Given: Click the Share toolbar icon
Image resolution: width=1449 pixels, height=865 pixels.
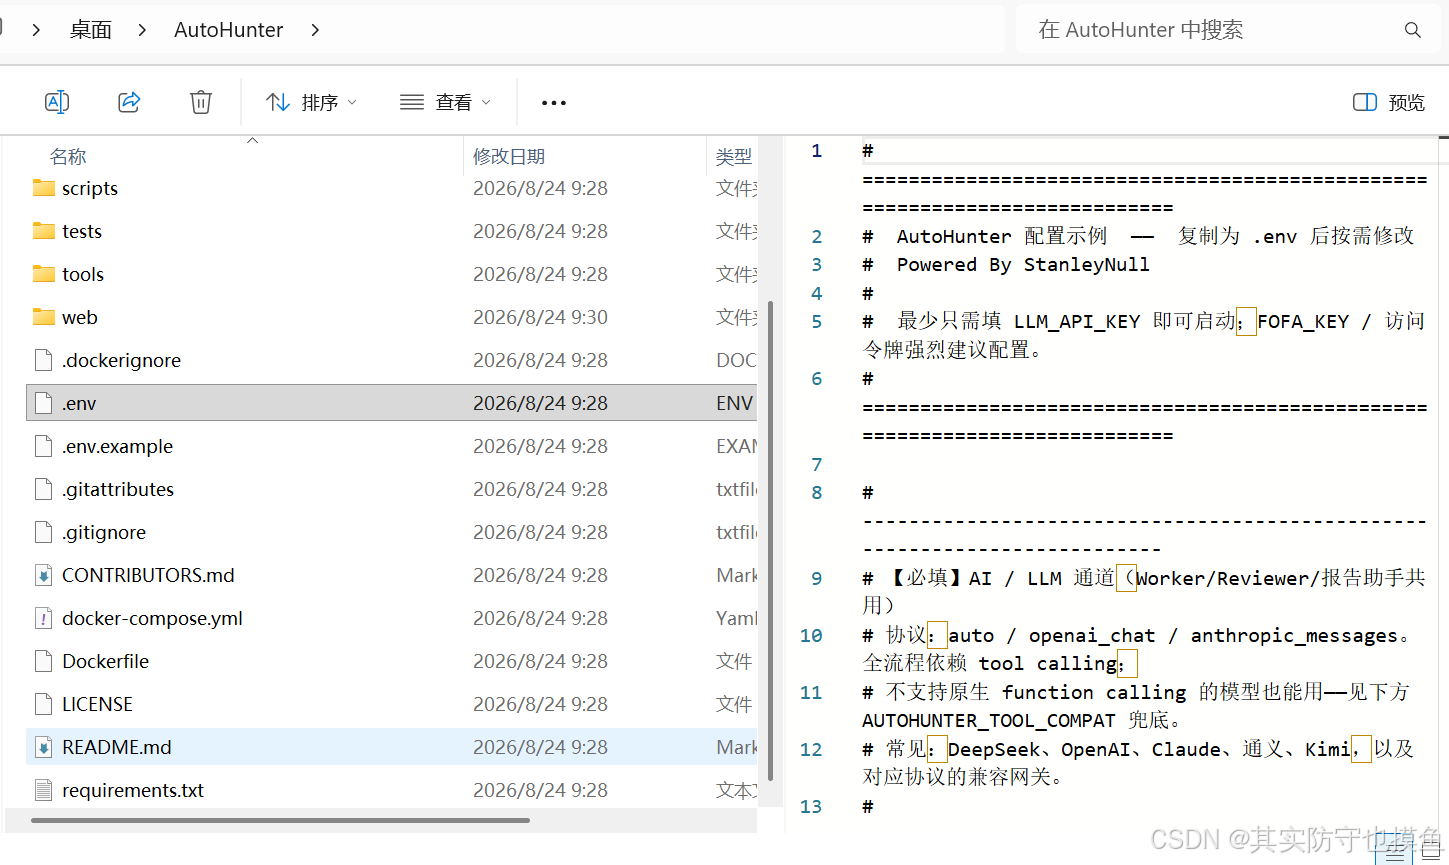Looking at the screenshot, I should coord(129,102).
